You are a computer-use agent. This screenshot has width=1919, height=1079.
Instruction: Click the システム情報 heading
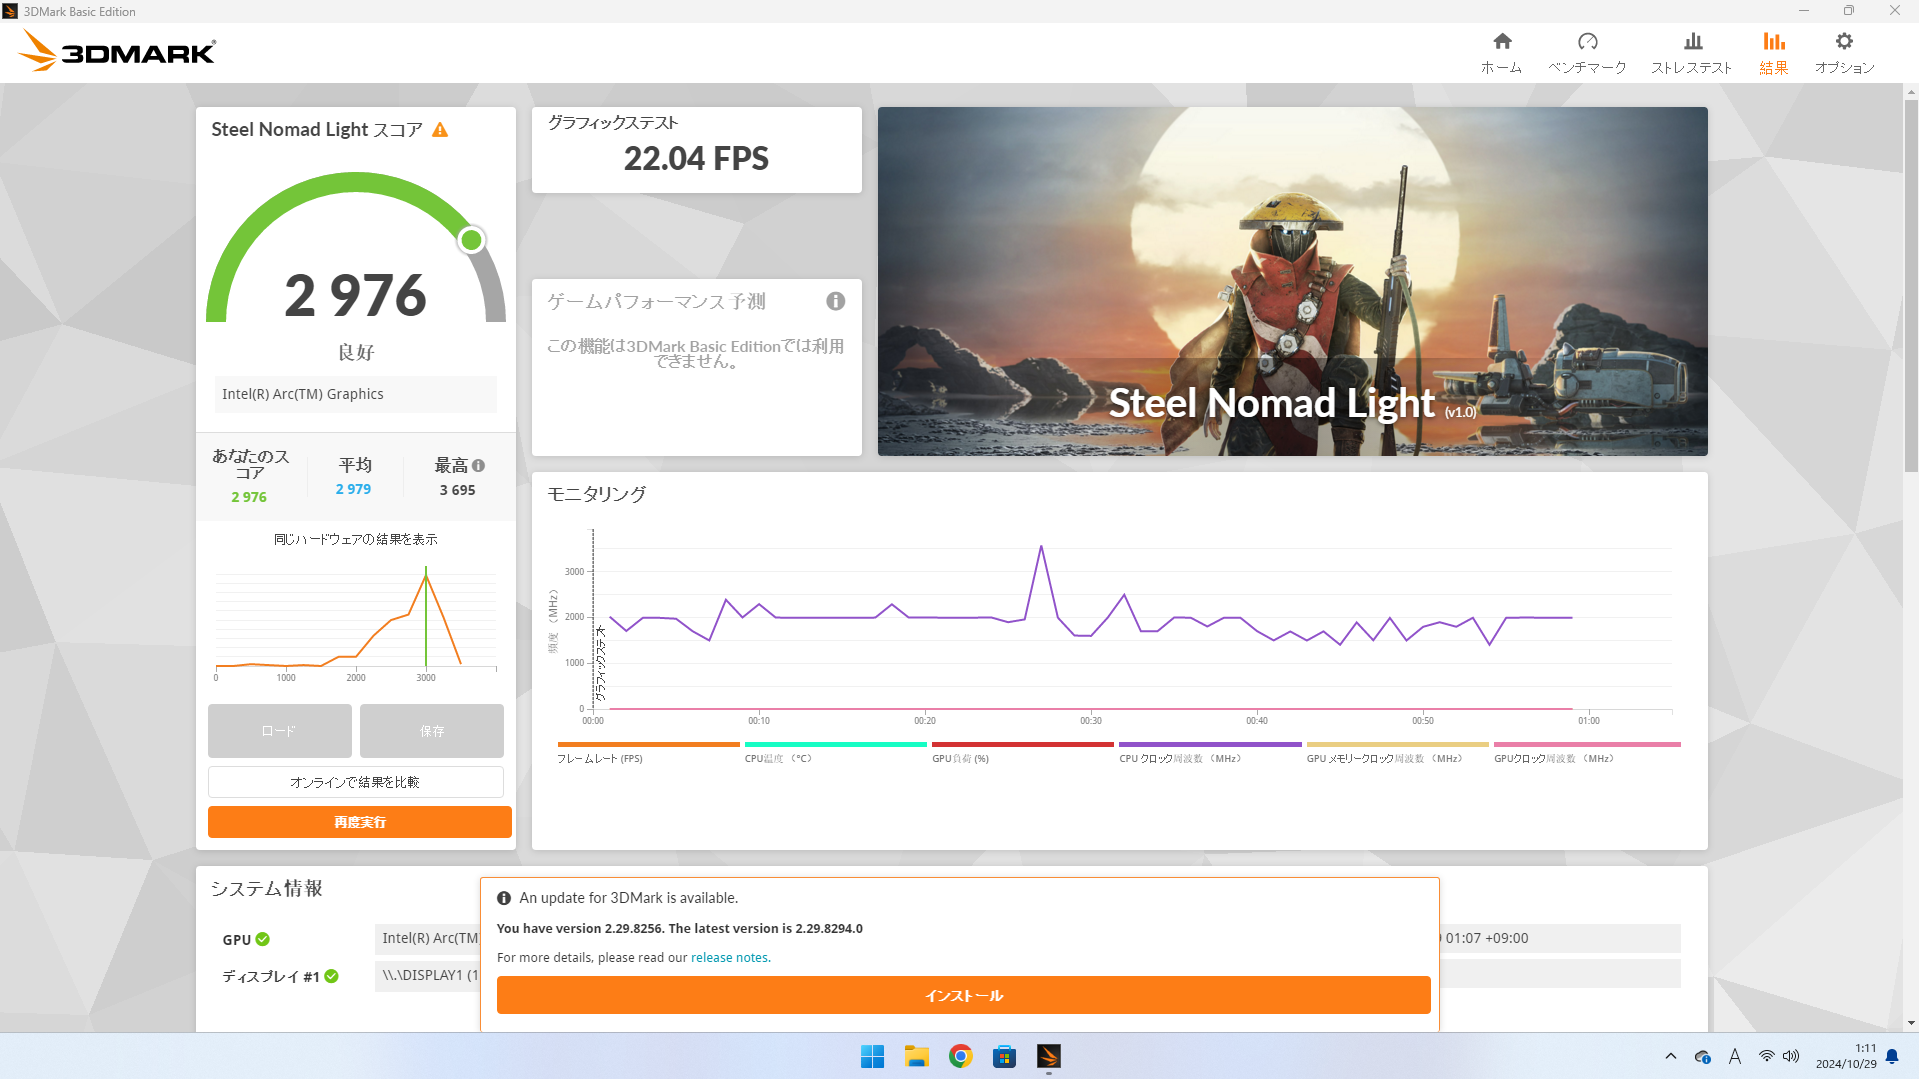[x=266, y=889]
